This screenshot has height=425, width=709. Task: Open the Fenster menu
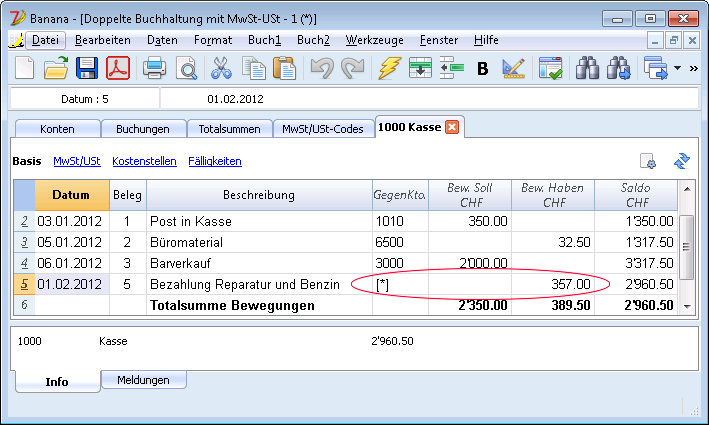[x=439, y=40]
